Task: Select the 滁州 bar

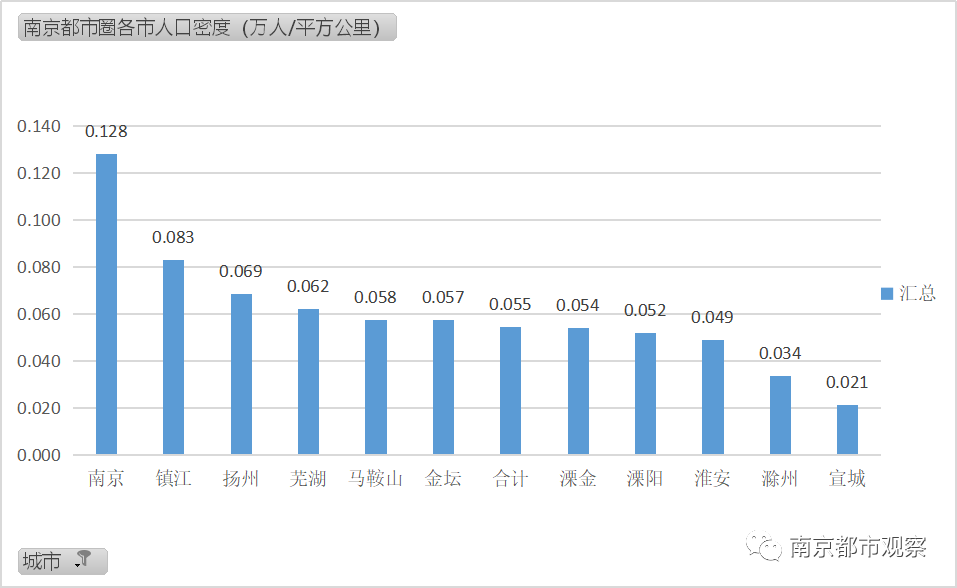Action: 780,415
